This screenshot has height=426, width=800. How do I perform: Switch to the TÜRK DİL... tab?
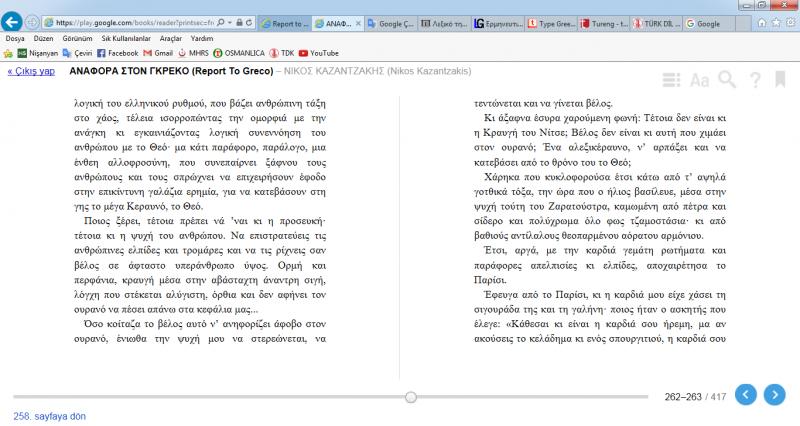point(657,23)
